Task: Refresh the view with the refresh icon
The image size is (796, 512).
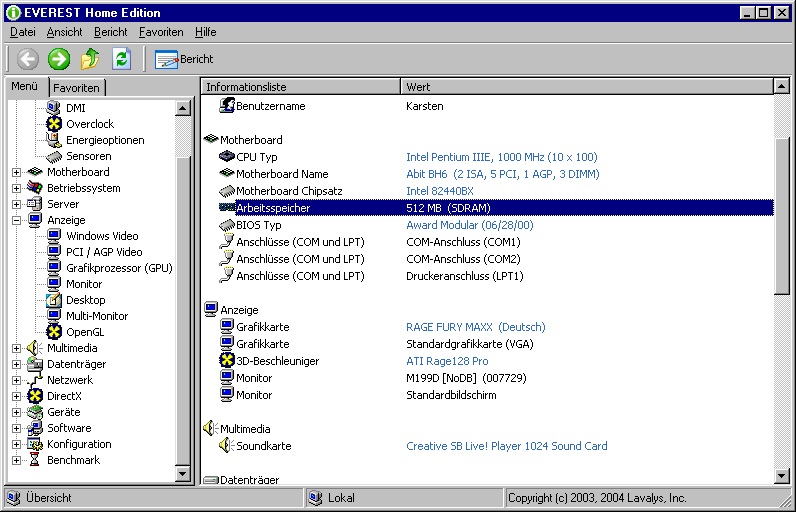Action: [121, 59]
